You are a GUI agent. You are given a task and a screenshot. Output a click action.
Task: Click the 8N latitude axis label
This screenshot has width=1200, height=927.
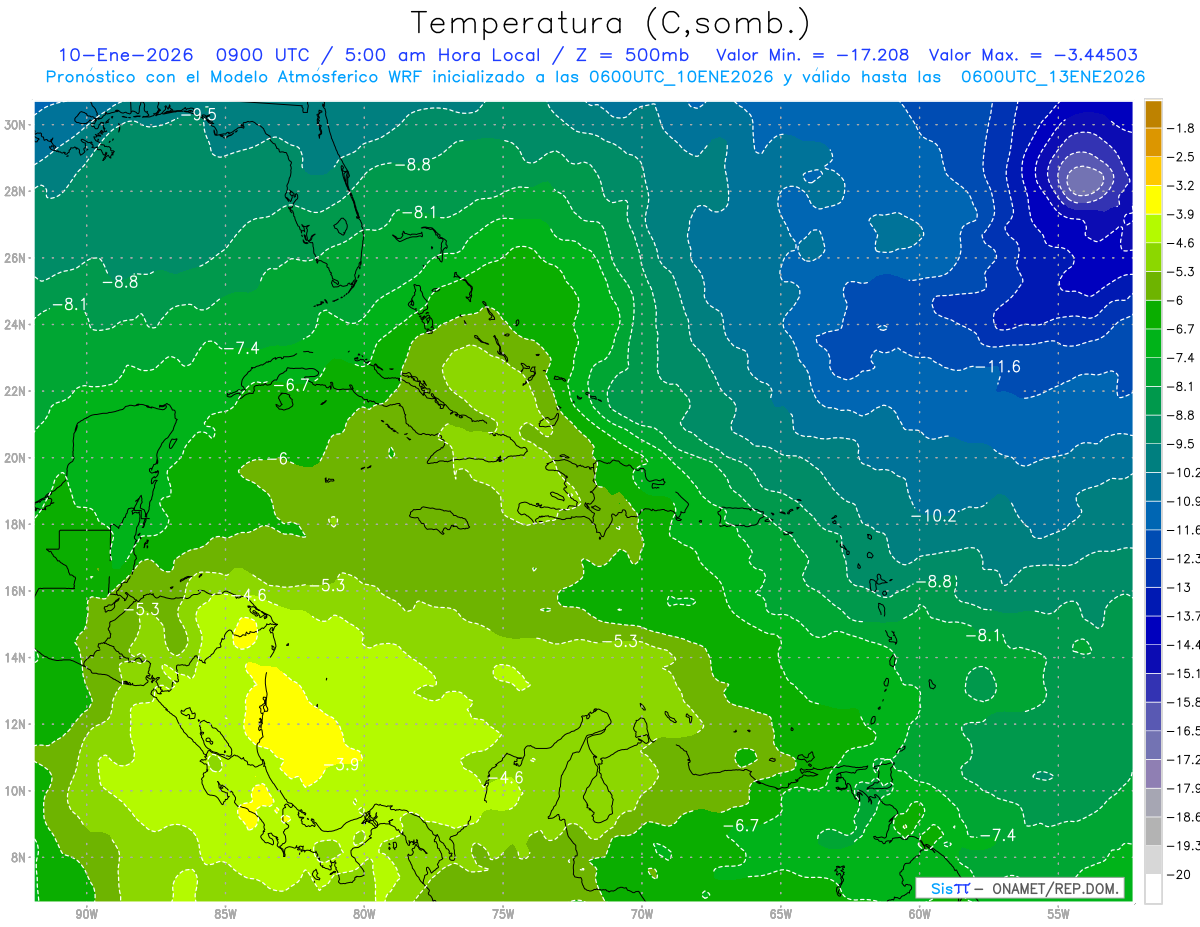[19, 857]
